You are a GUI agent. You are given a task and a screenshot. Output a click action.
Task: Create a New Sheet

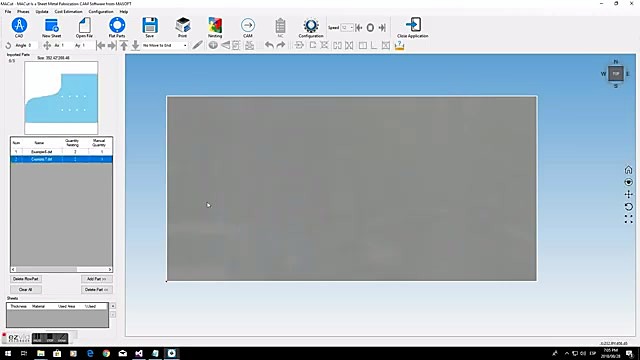pos(51,26)
